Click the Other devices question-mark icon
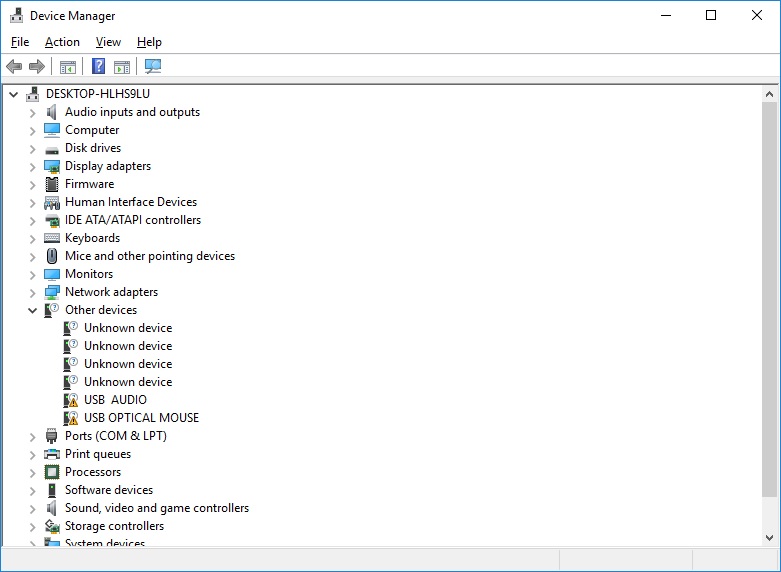The width and height of the screenshot is (781, 572). pos(52,310)
